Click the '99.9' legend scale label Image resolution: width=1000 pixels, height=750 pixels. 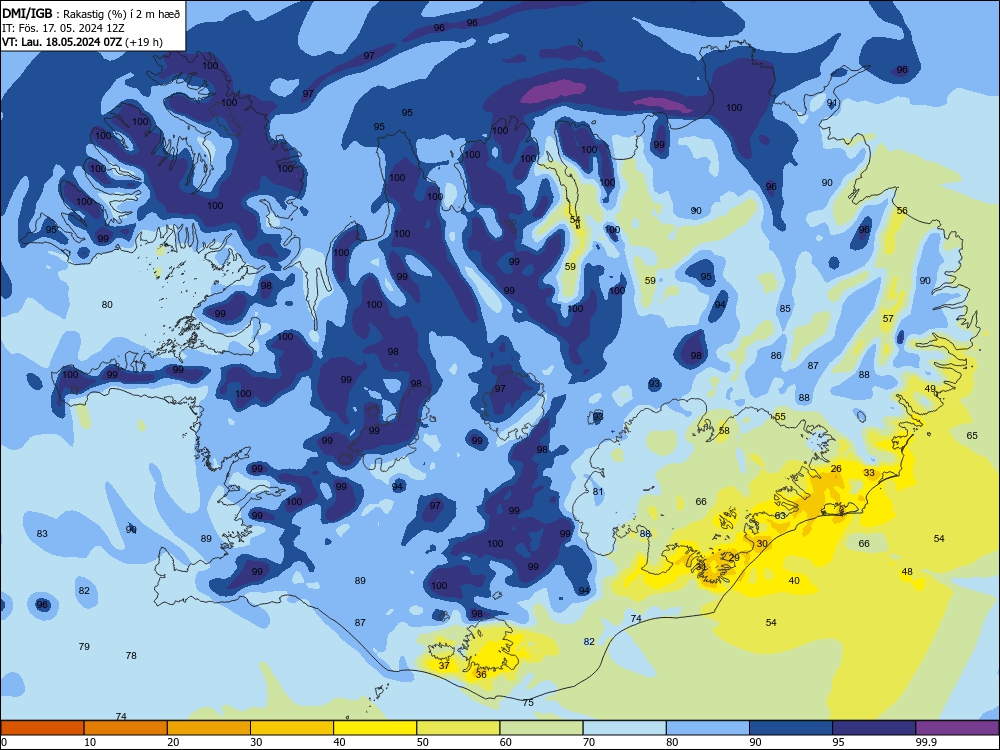click(926, 742)
